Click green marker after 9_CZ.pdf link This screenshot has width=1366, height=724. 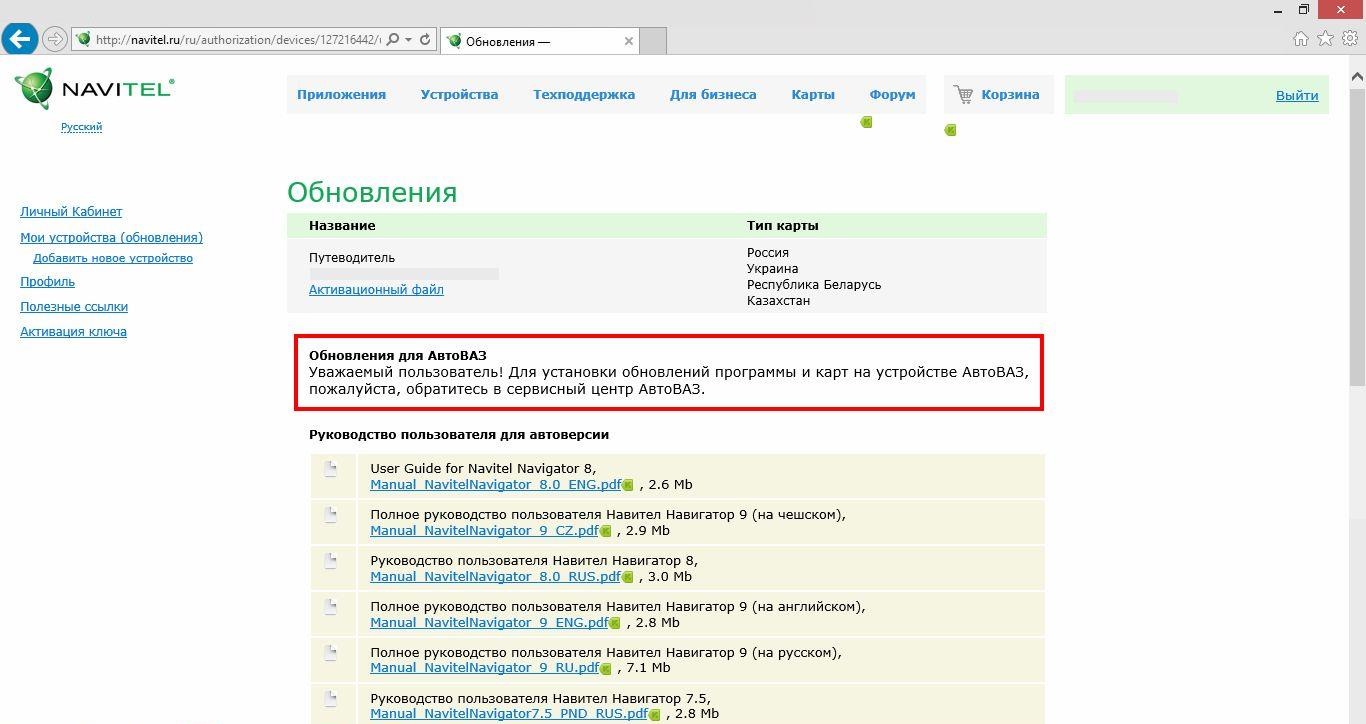605,532
